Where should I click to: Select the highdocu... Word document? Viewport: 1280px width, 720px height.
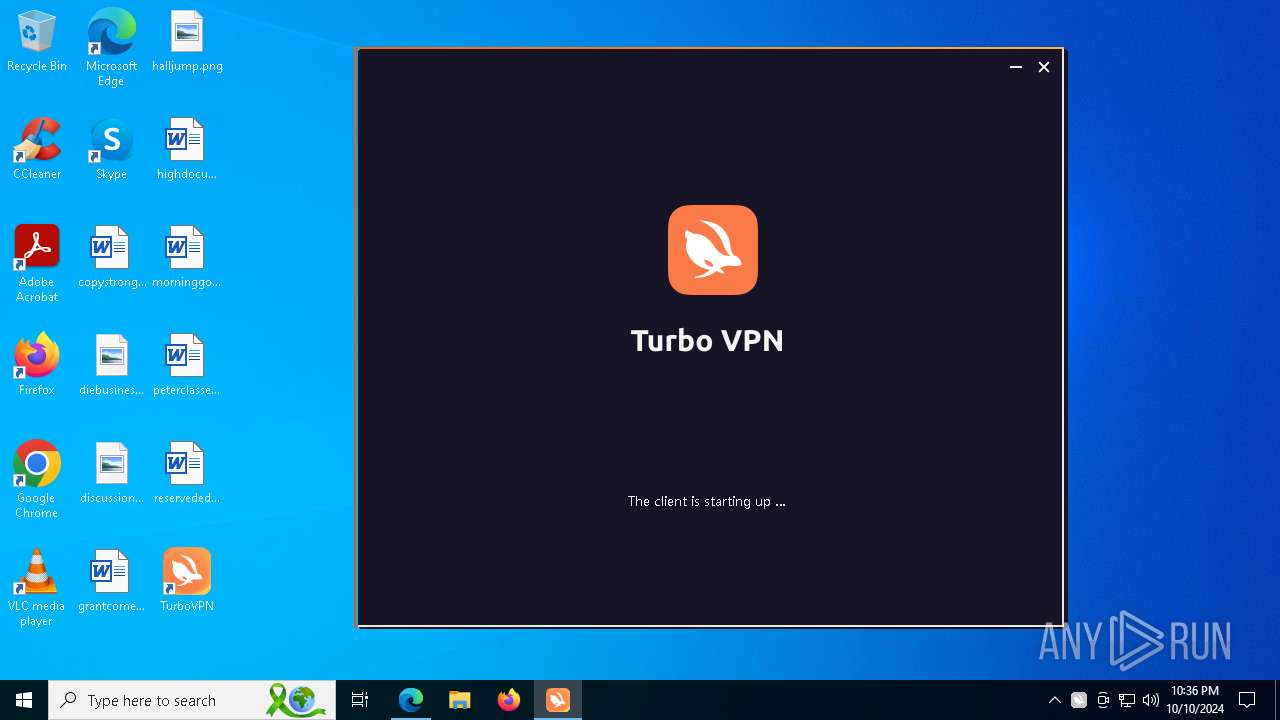[x=187, y=150]
